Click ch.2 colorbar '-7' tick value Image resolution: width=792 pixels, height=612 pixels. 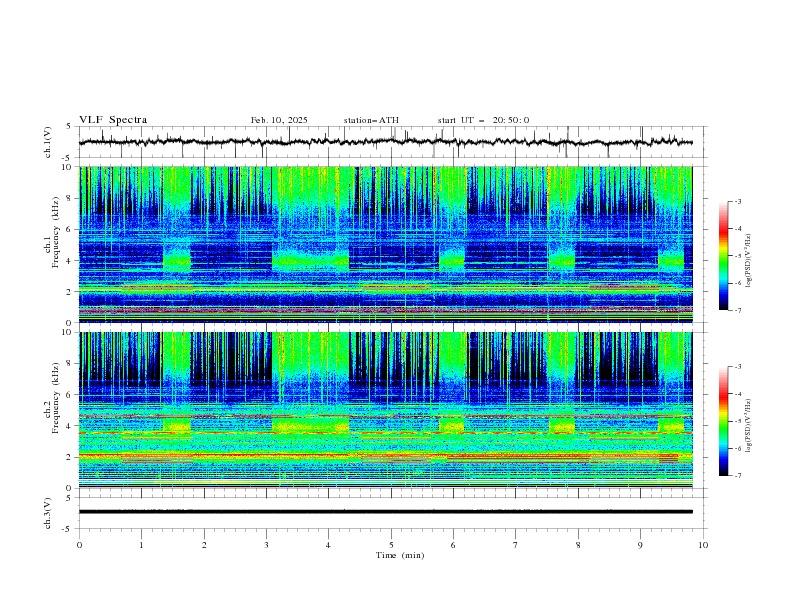(x=737, y=476)
